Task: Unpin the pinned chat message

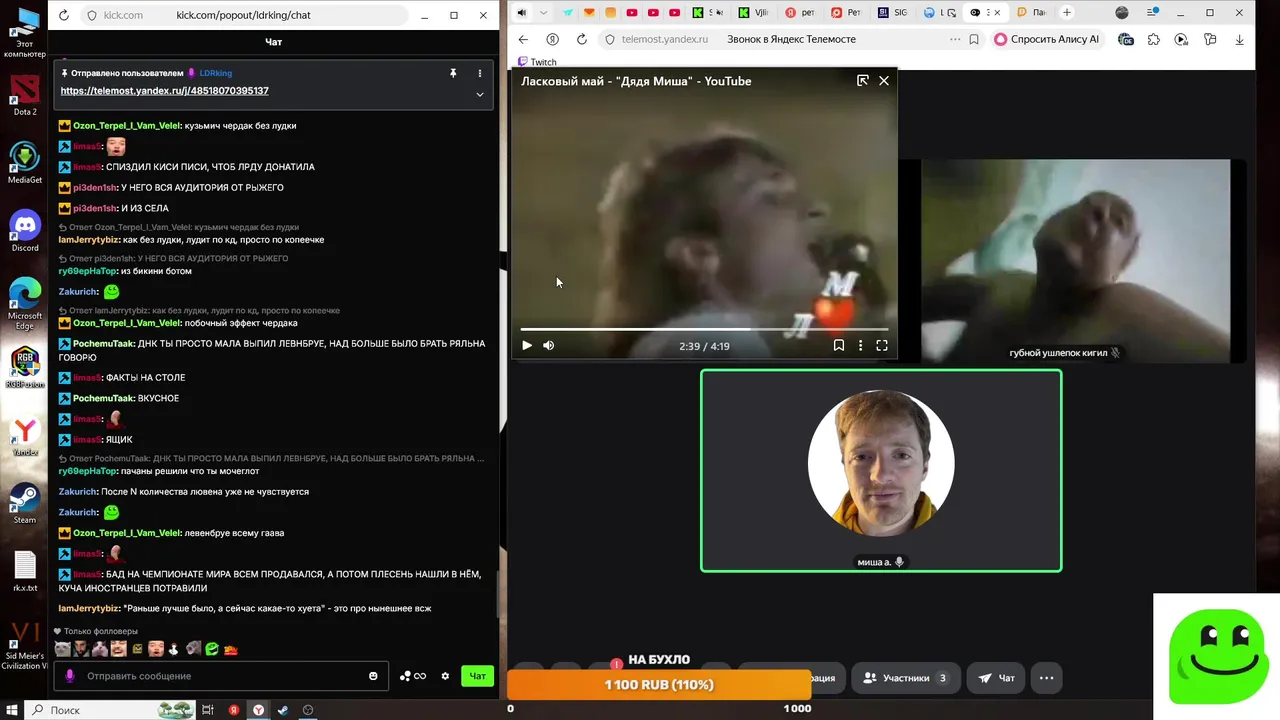Action: [x=453, y=73]
